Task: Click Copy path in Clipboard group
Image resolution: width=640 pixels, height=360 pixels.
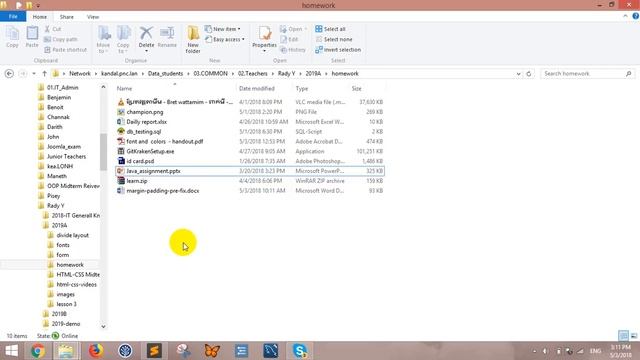Action: (x=61, y=39)
